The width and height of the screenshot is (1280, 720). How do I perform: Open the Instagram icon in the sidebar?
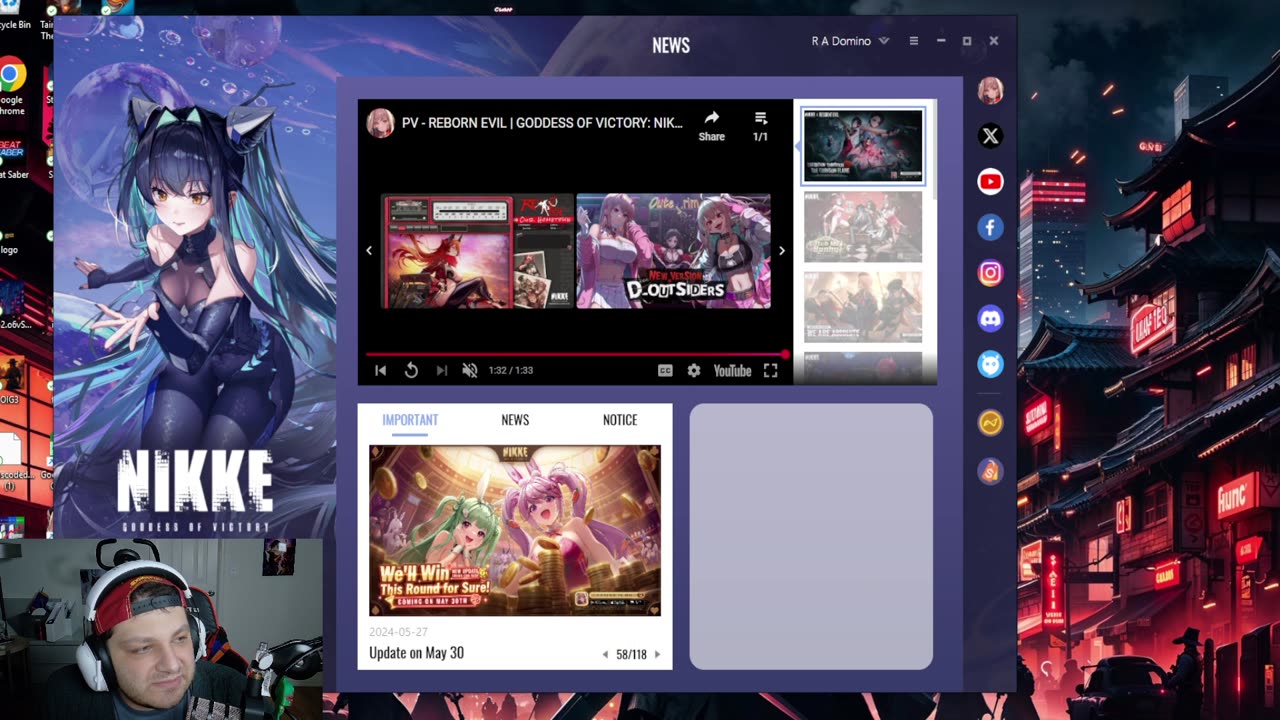click(x=990, y=273)
